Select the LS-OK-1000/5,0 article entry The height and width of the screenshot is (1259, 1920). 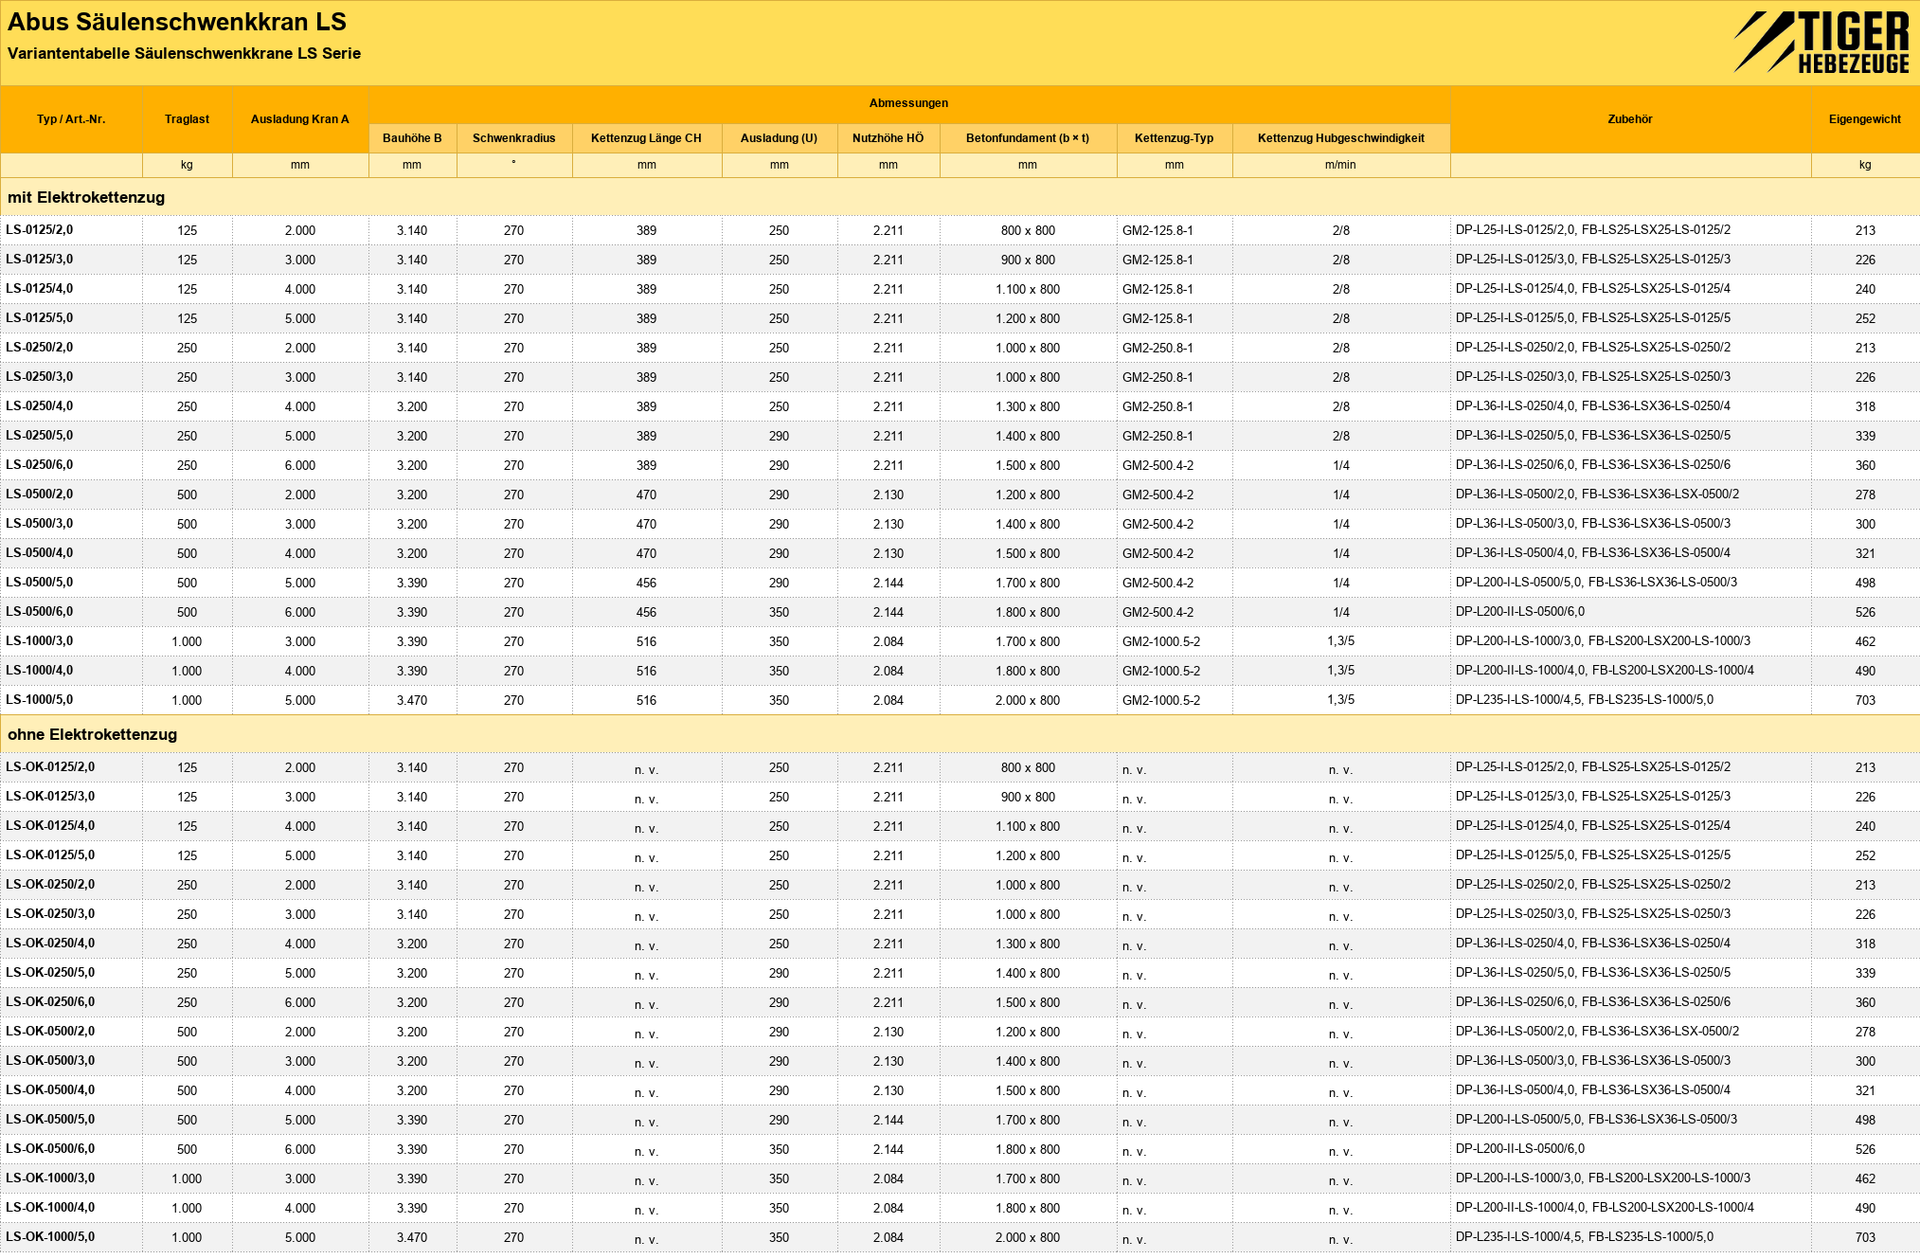[x=50, y=1237]
